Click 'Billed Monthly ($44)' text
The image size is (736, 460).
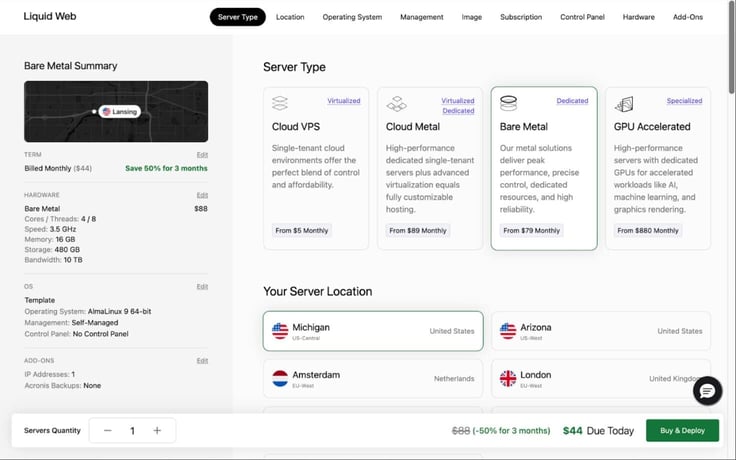pyautogui.click(x=58, y=169)
